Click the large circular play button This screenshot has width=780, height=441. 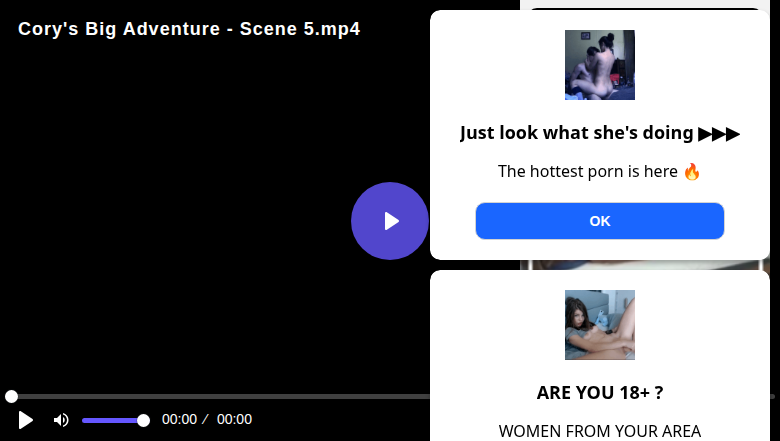click(390, 221)
